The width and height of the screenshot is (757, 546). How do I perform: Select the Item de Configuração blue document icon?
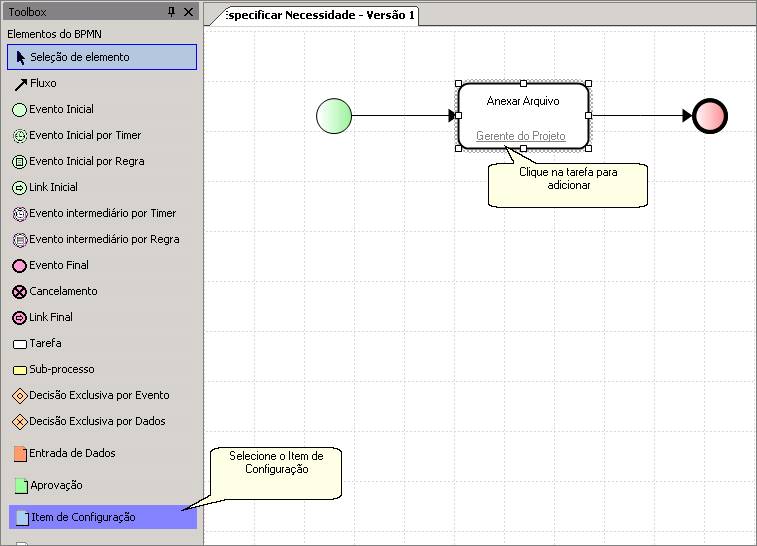(x=22, y=518)
